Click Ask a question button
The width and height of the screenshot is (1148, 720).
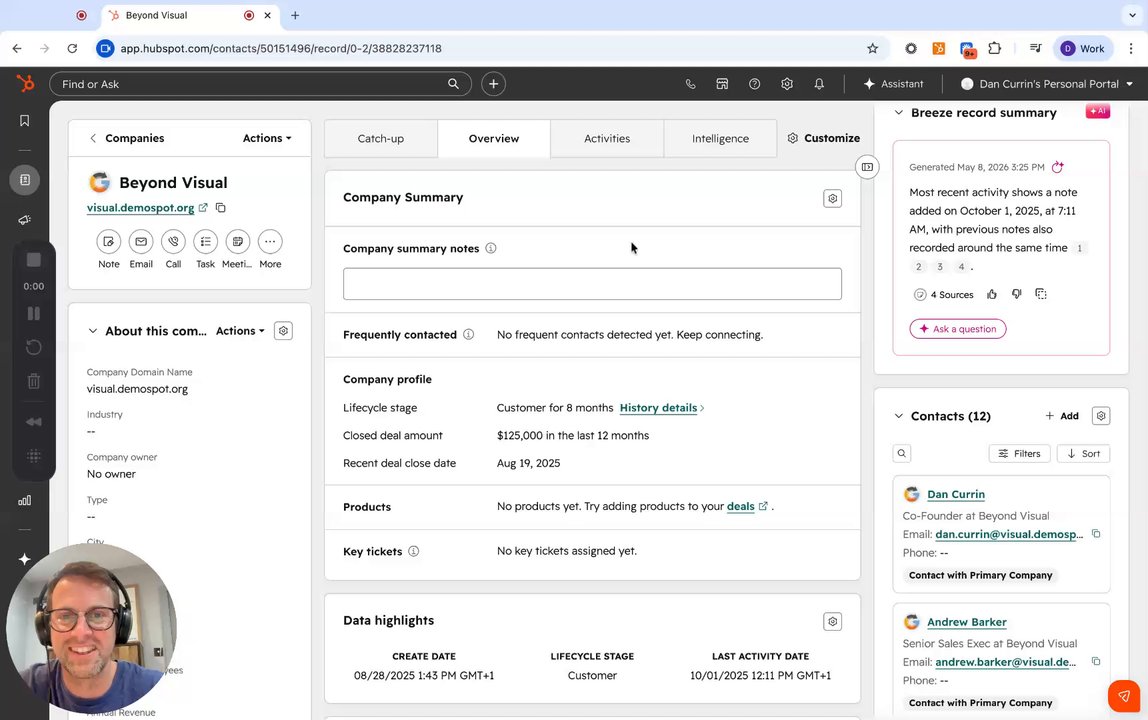[958, 329]
